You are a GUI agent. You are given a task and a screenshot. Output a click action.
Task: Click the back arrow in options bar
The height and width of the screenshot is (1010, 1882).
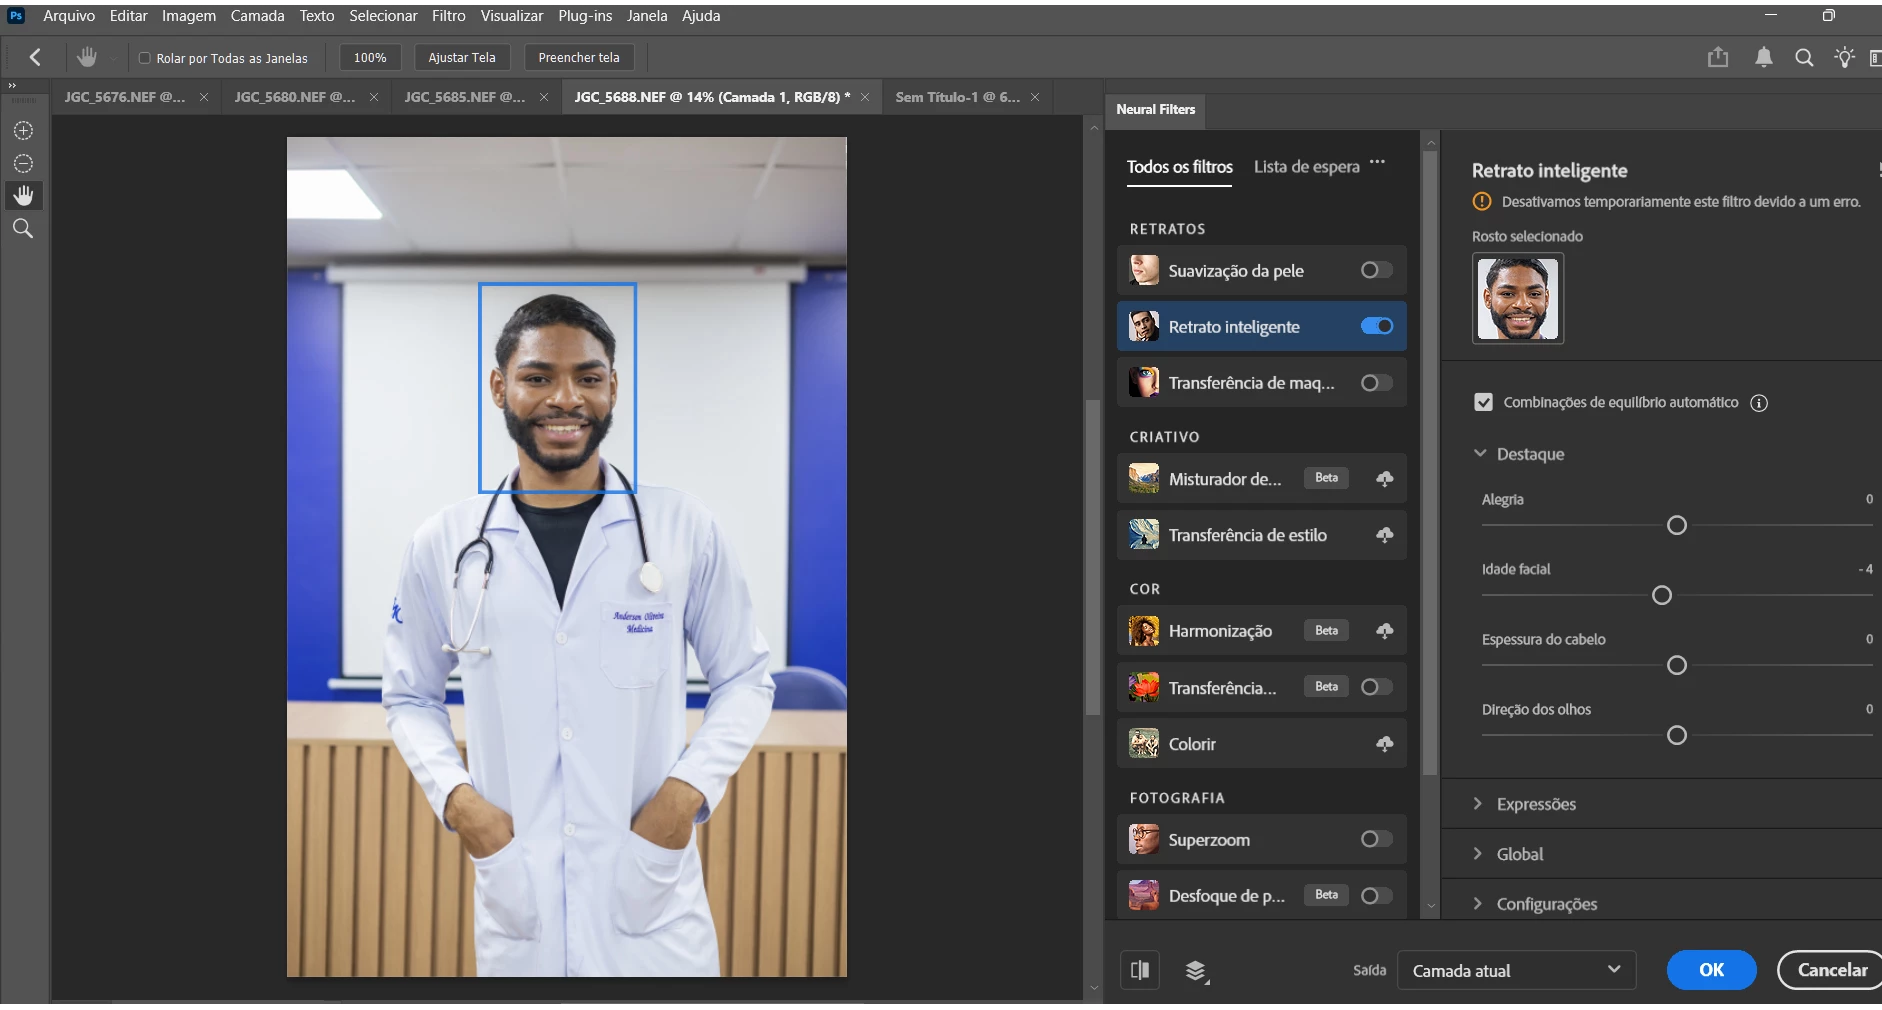(35, 57)
